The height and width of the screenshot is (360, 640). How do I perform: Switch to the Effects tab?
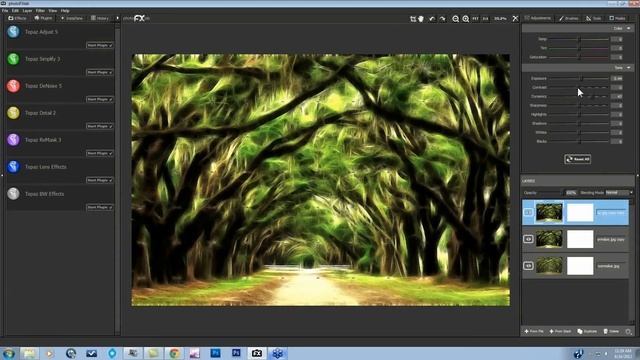18,18
